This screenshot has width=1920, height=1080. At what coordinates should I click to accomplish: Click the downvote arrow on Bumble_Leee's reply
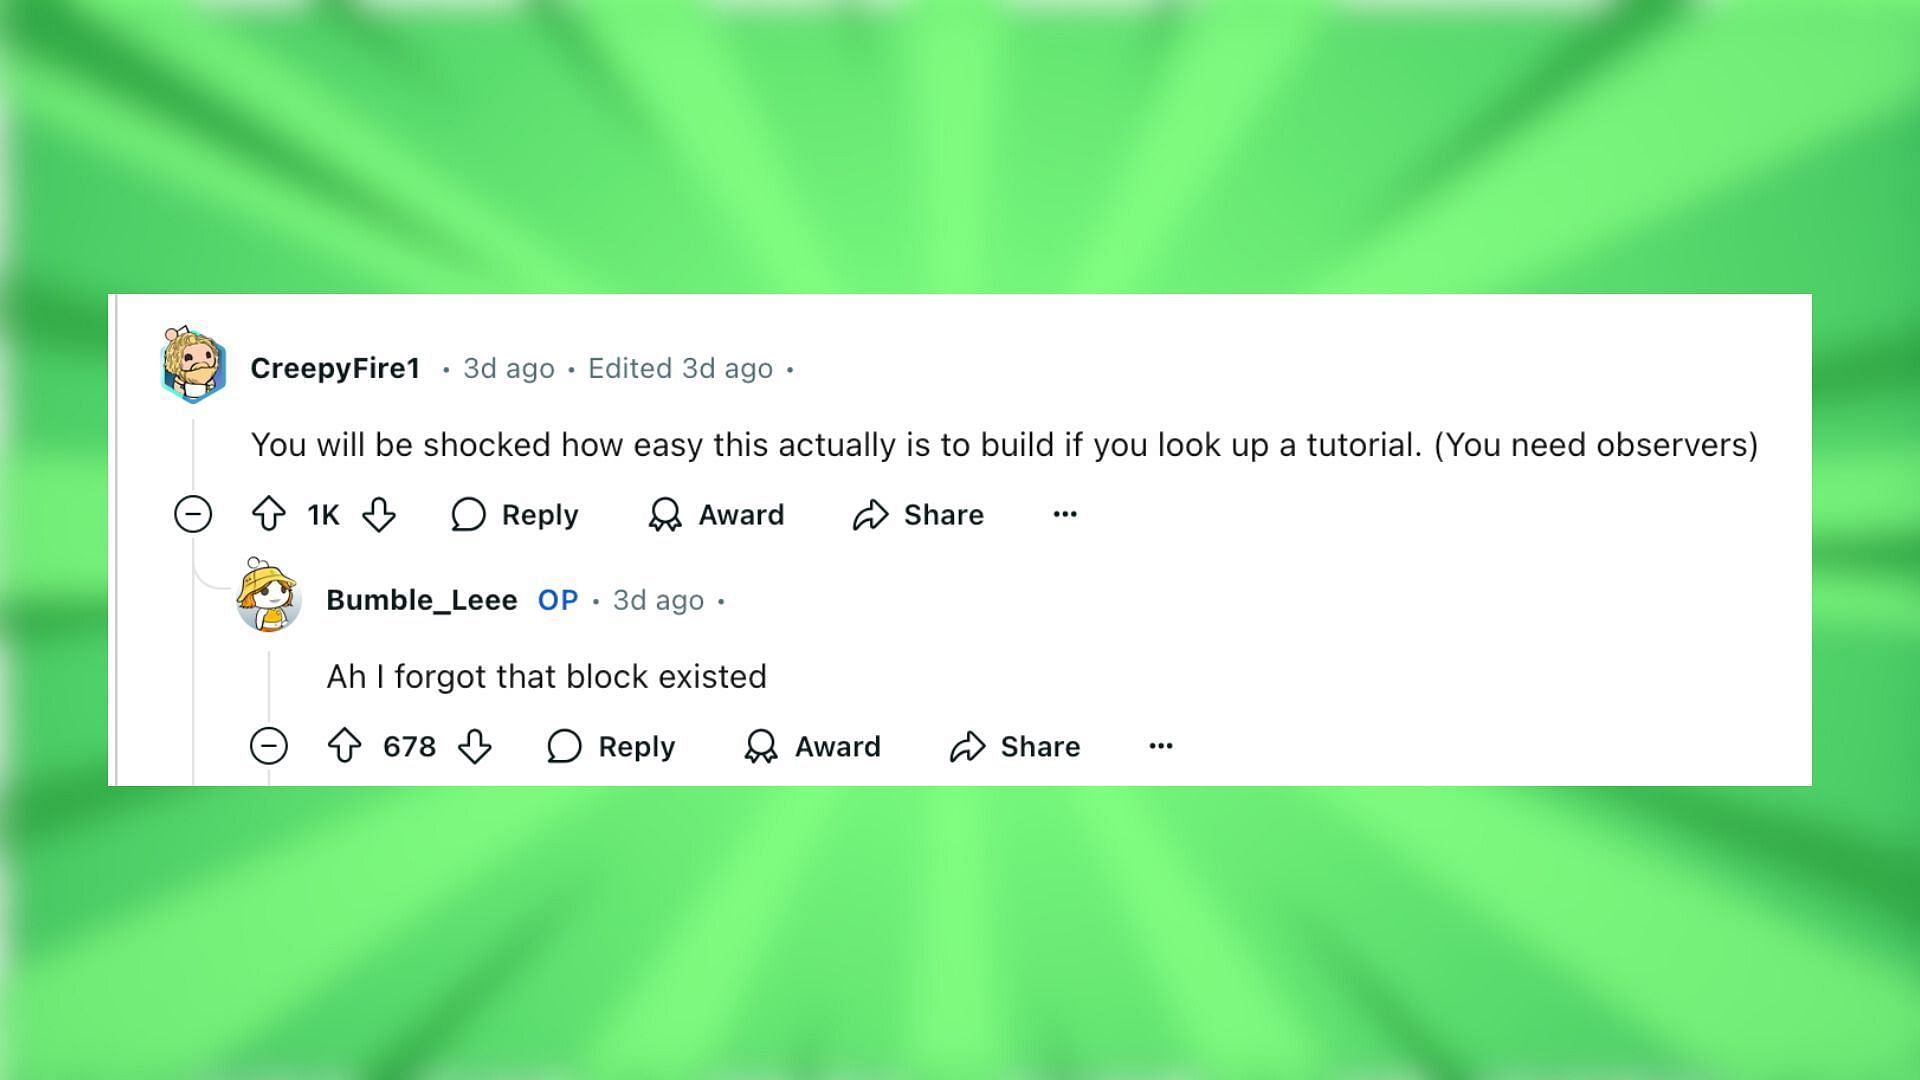pyautogui.click(x=475, y=746)
